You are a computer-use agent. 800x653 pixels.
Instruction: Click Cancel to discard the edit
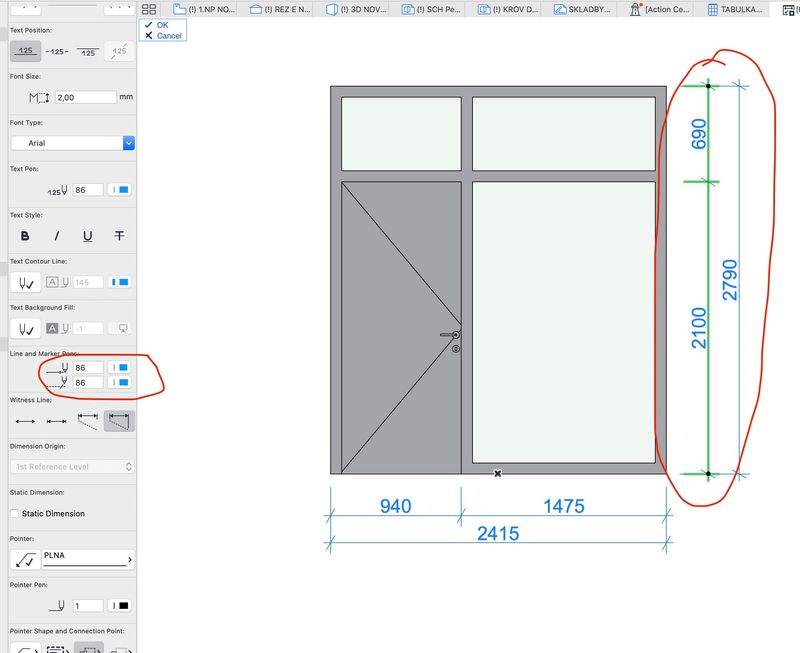(x=163, y=36)
